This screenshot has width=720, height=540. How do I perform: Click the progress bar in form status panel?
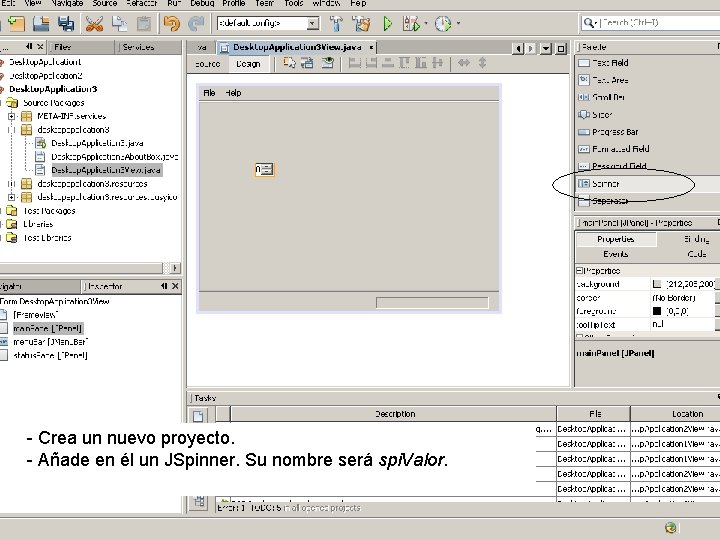pos(432,303)
